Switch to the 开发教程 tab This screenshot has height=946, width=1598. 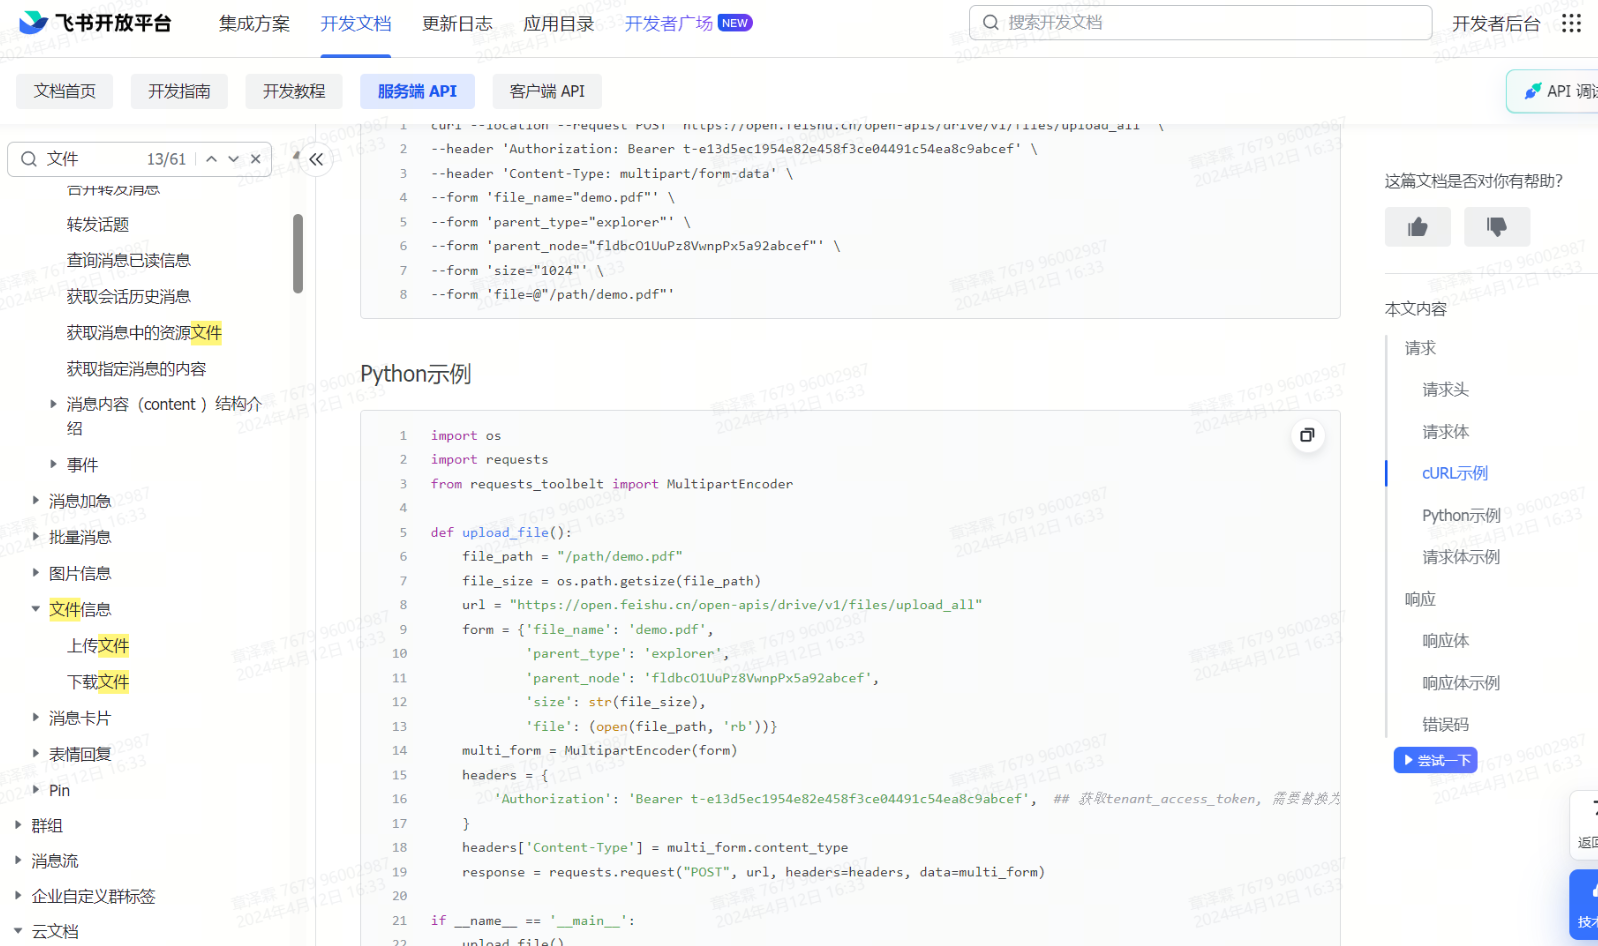[x=294, y=91]
